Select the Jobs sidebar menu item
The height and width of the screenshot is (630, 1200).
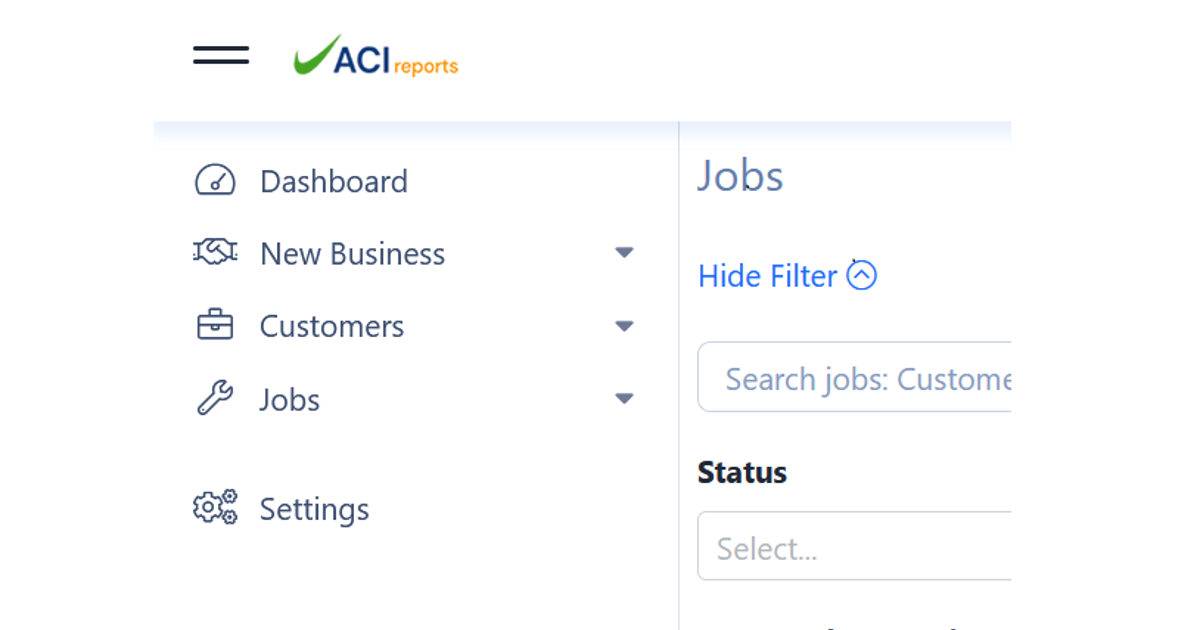pos(290,400)
